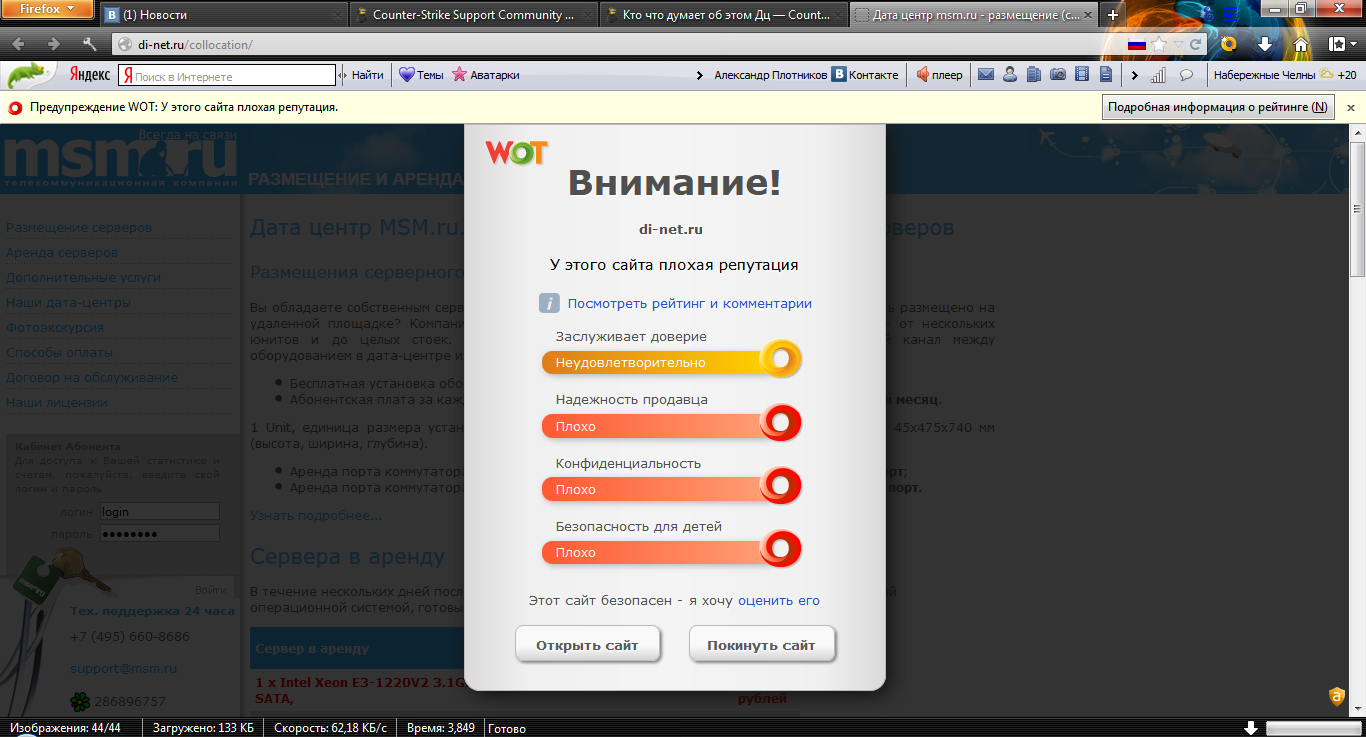Open the плеер speaker button
Screen dimensions: 1366x737
[x=939, y=75]
